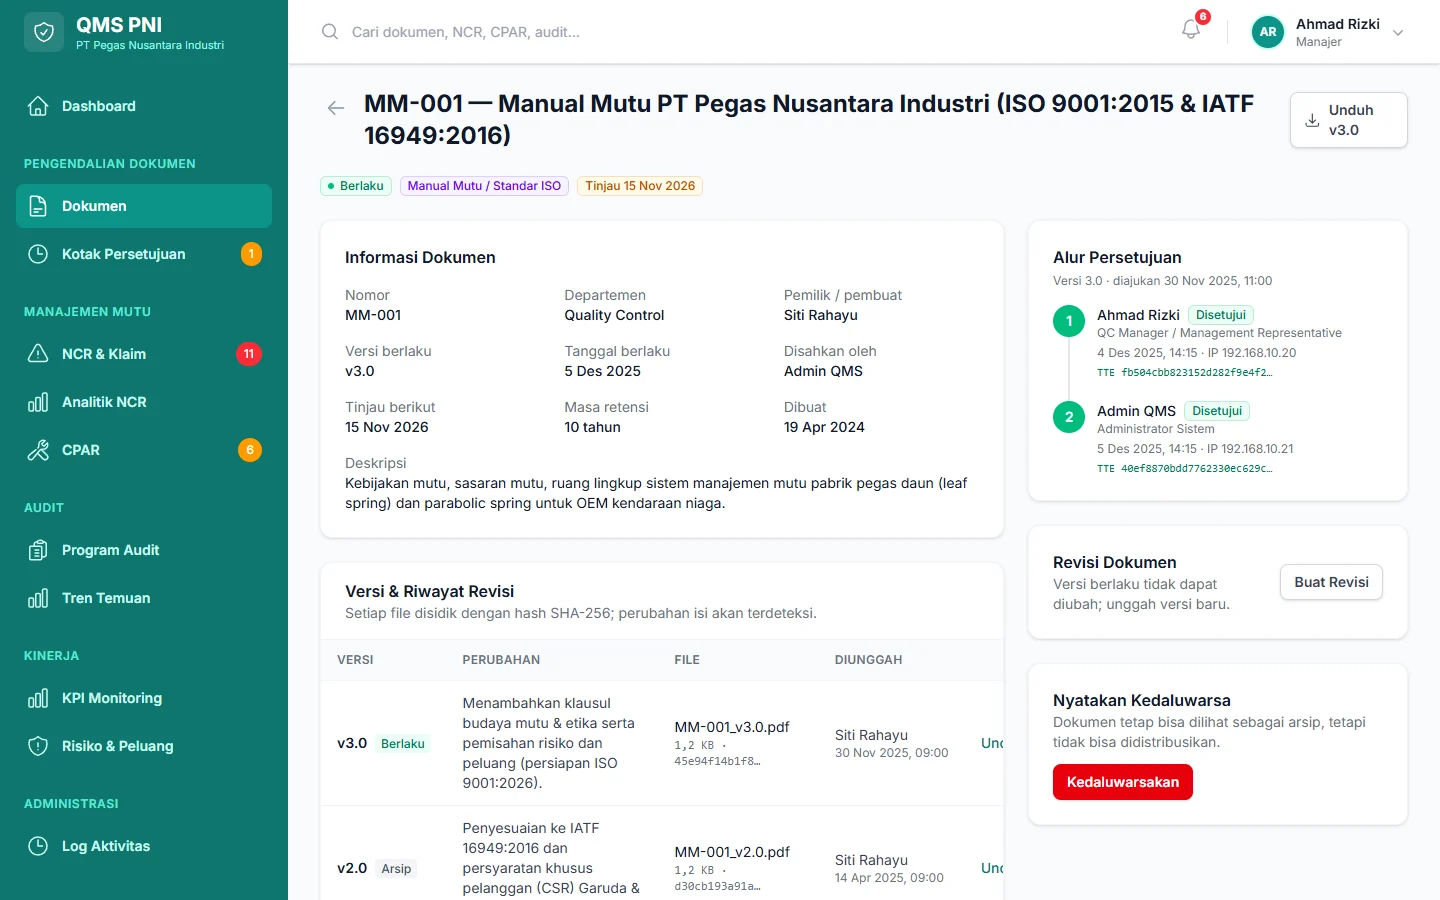Click the Tinjau 15 Nov 2026 badge
The height and width of the screenshot is (900, 1440).
coord(640,186)
